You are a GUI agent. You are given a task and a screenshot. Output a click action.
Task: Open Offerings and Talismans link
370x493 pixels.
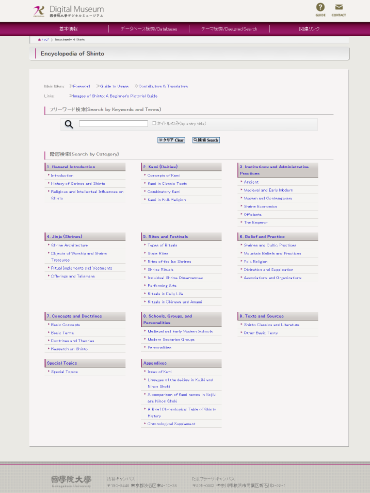click(73, 276)
